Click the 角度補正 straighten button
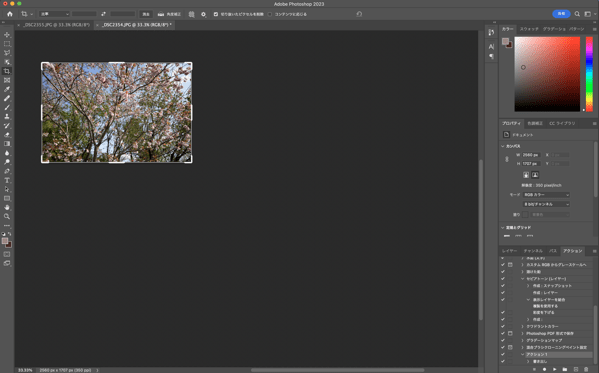 point(169,14)
